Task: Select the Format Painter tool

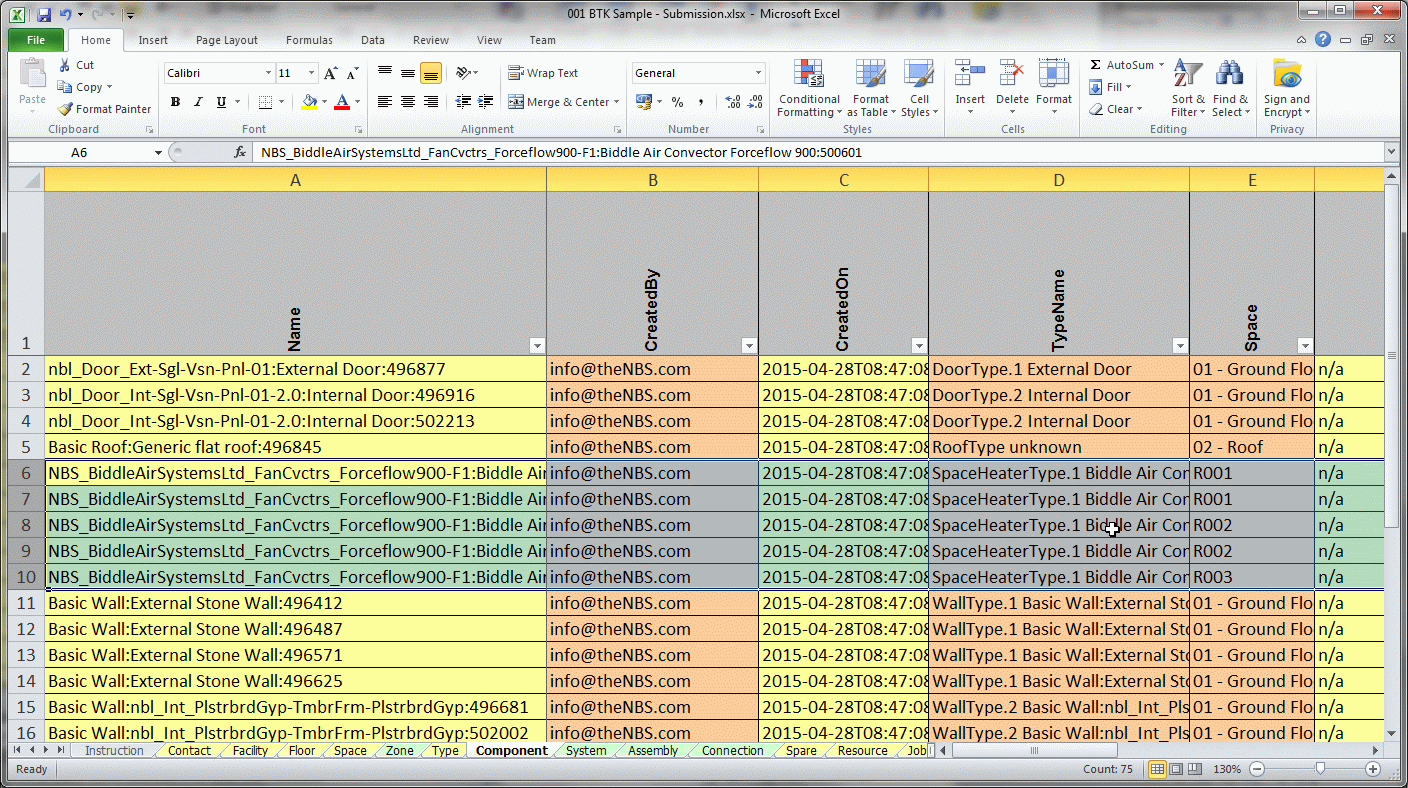Action: click(x=104, y=109)
